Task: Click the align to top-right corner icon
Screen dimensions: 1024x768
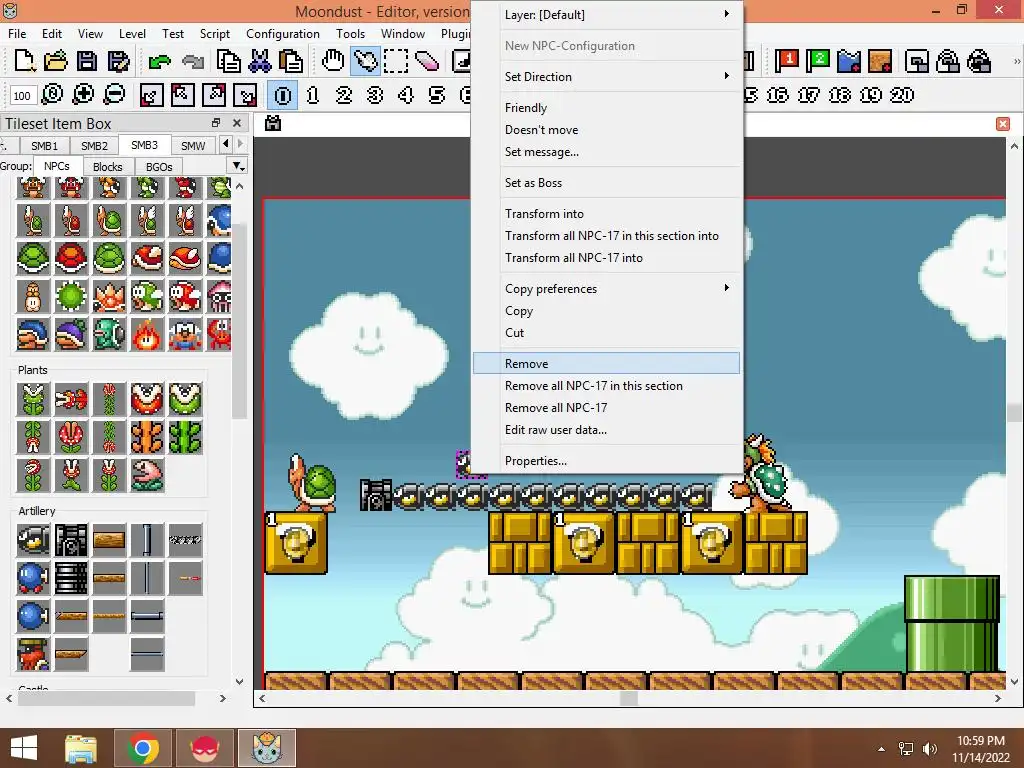Action: click(x=214, y=95)
